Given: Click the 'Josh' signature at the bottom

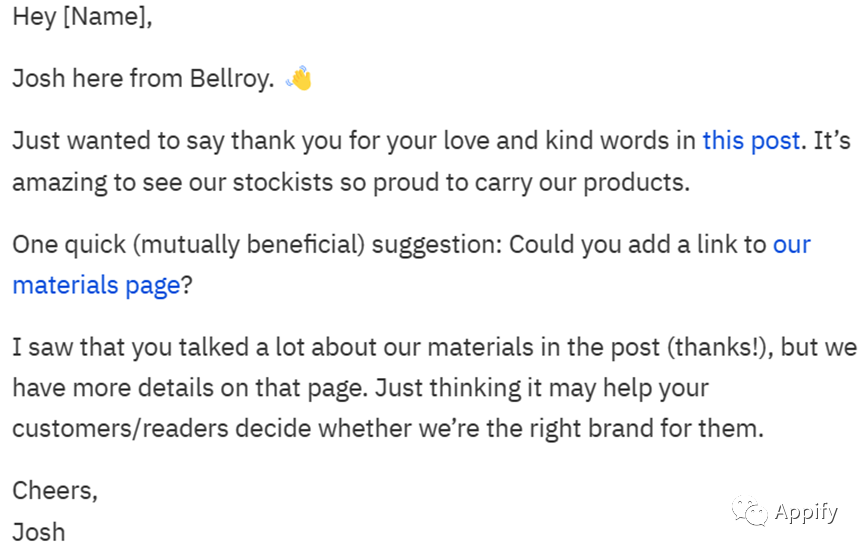Looking at the screenshot, I should pyautogui.click(x=39, y=532).
